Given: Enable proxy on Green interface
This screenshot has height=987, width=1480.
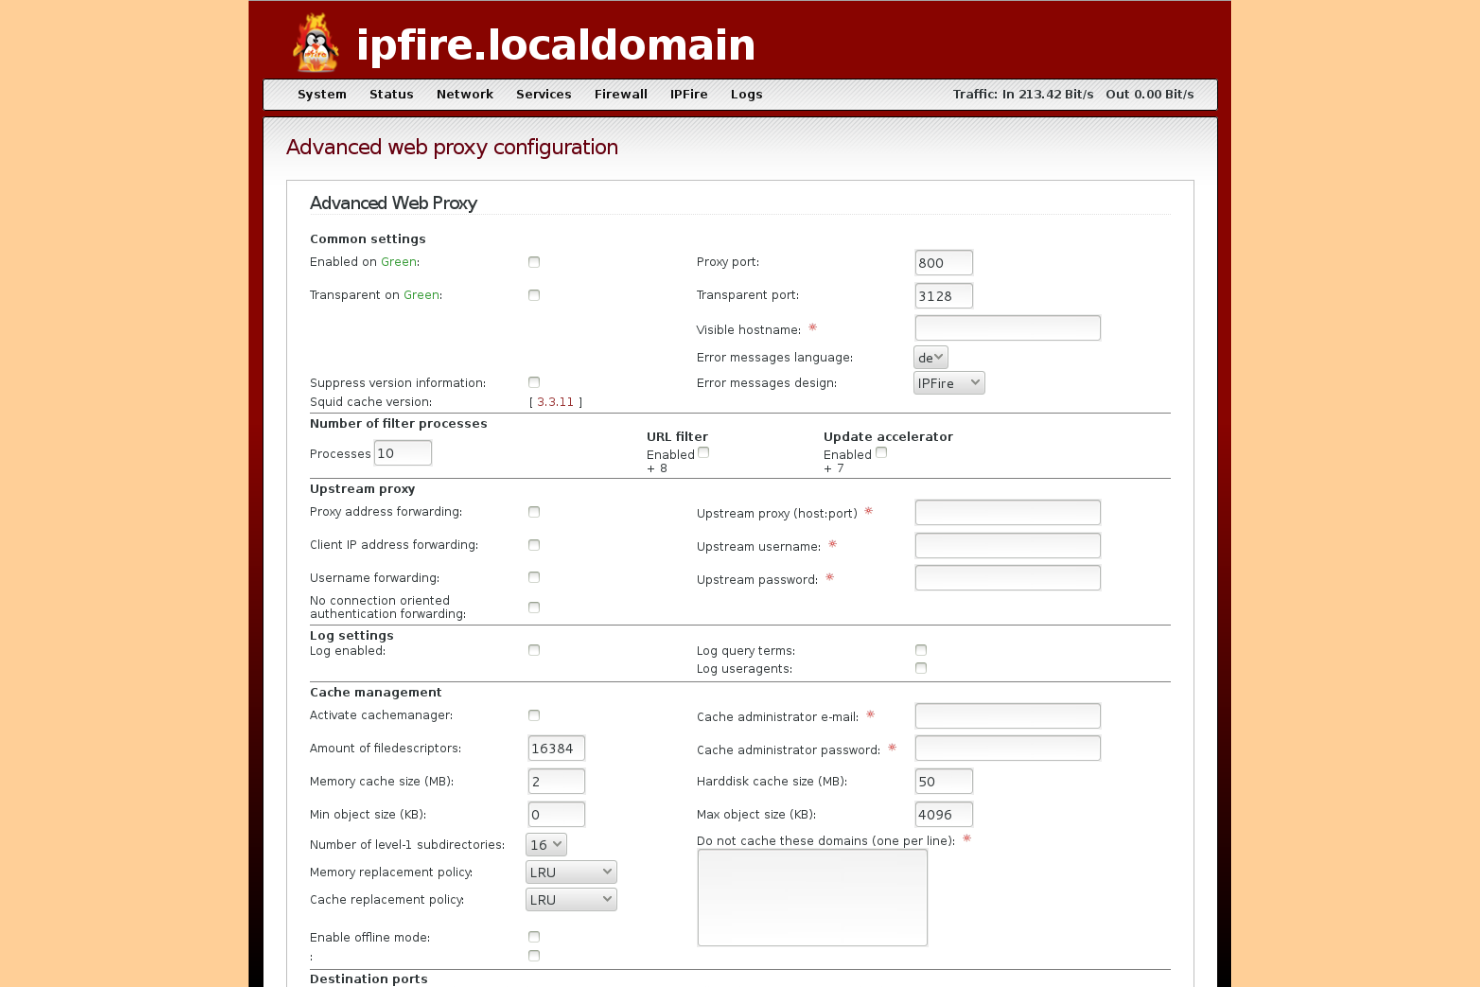Looking at the screenshot, I should pos(533,261).
